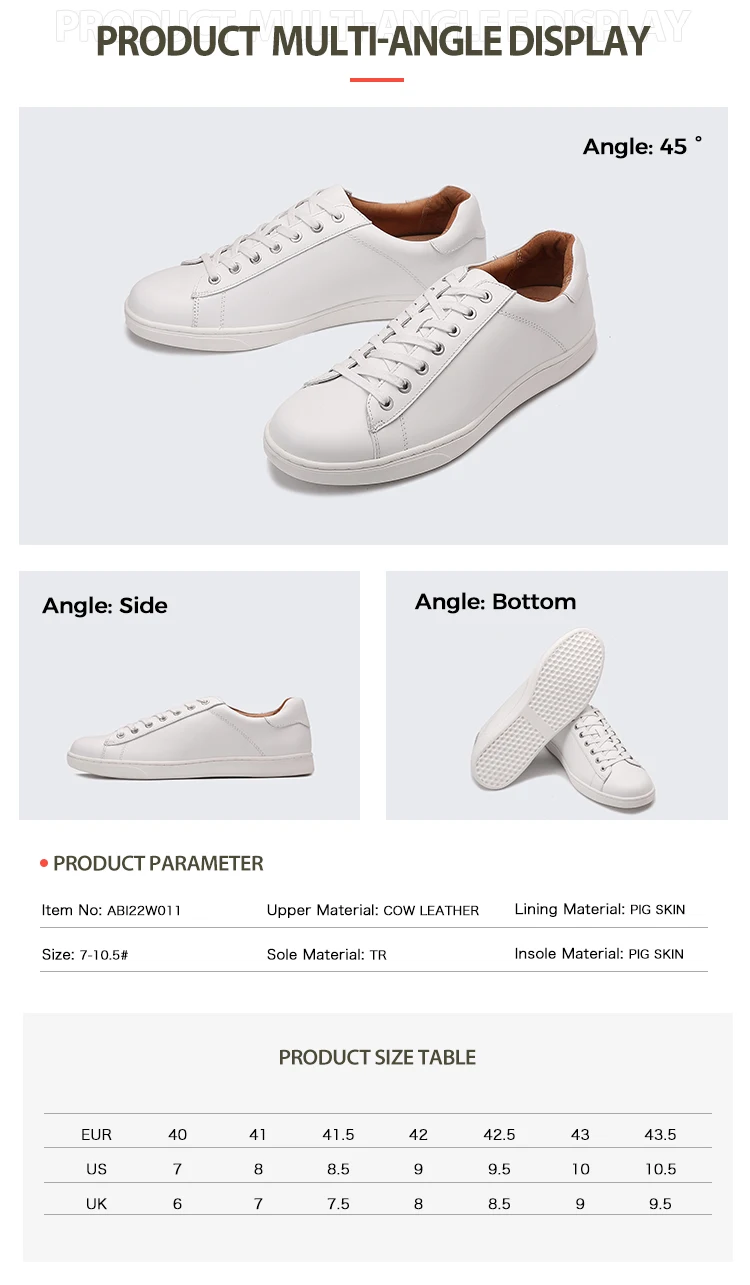Viewport: 750px width, 1285px height.
Task: Click the Upper Material Cow Leather entry
Action: click(x=373, y=910)
